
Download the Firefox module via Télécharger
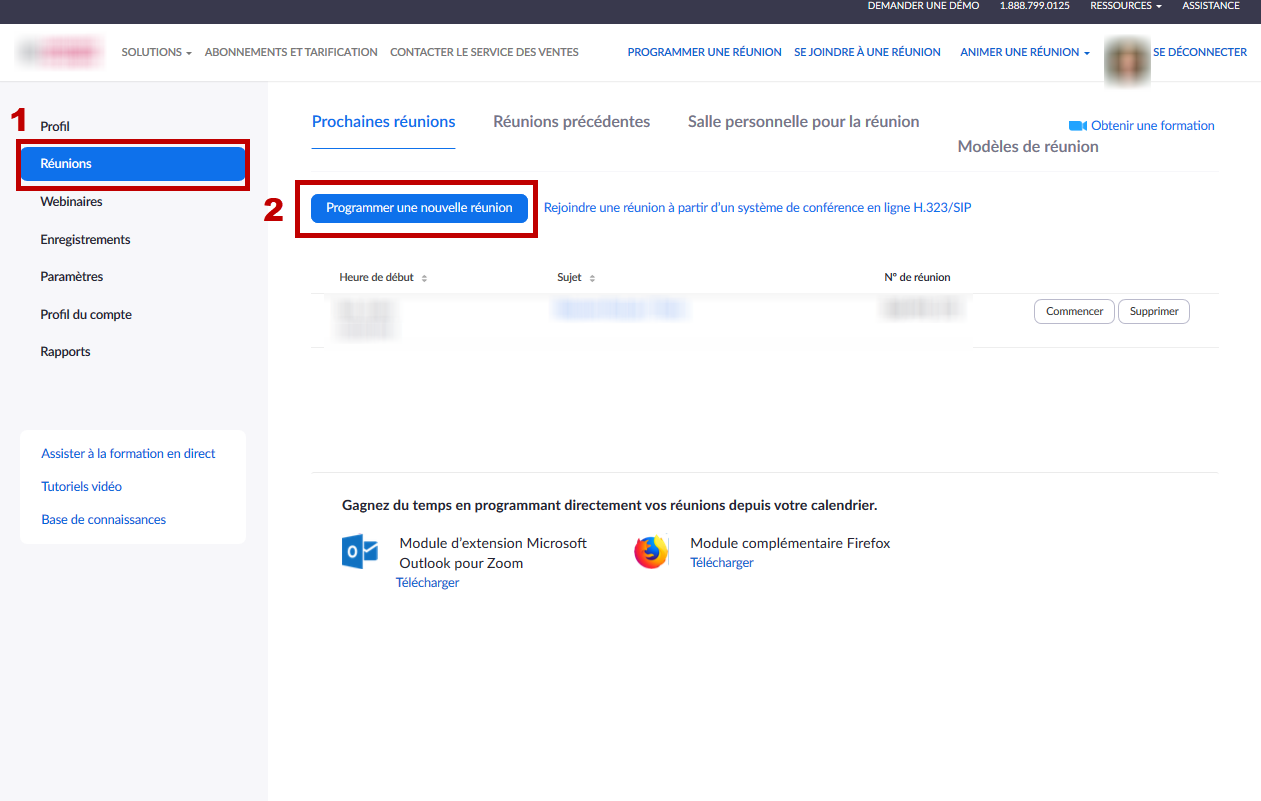tap(722, 563)
